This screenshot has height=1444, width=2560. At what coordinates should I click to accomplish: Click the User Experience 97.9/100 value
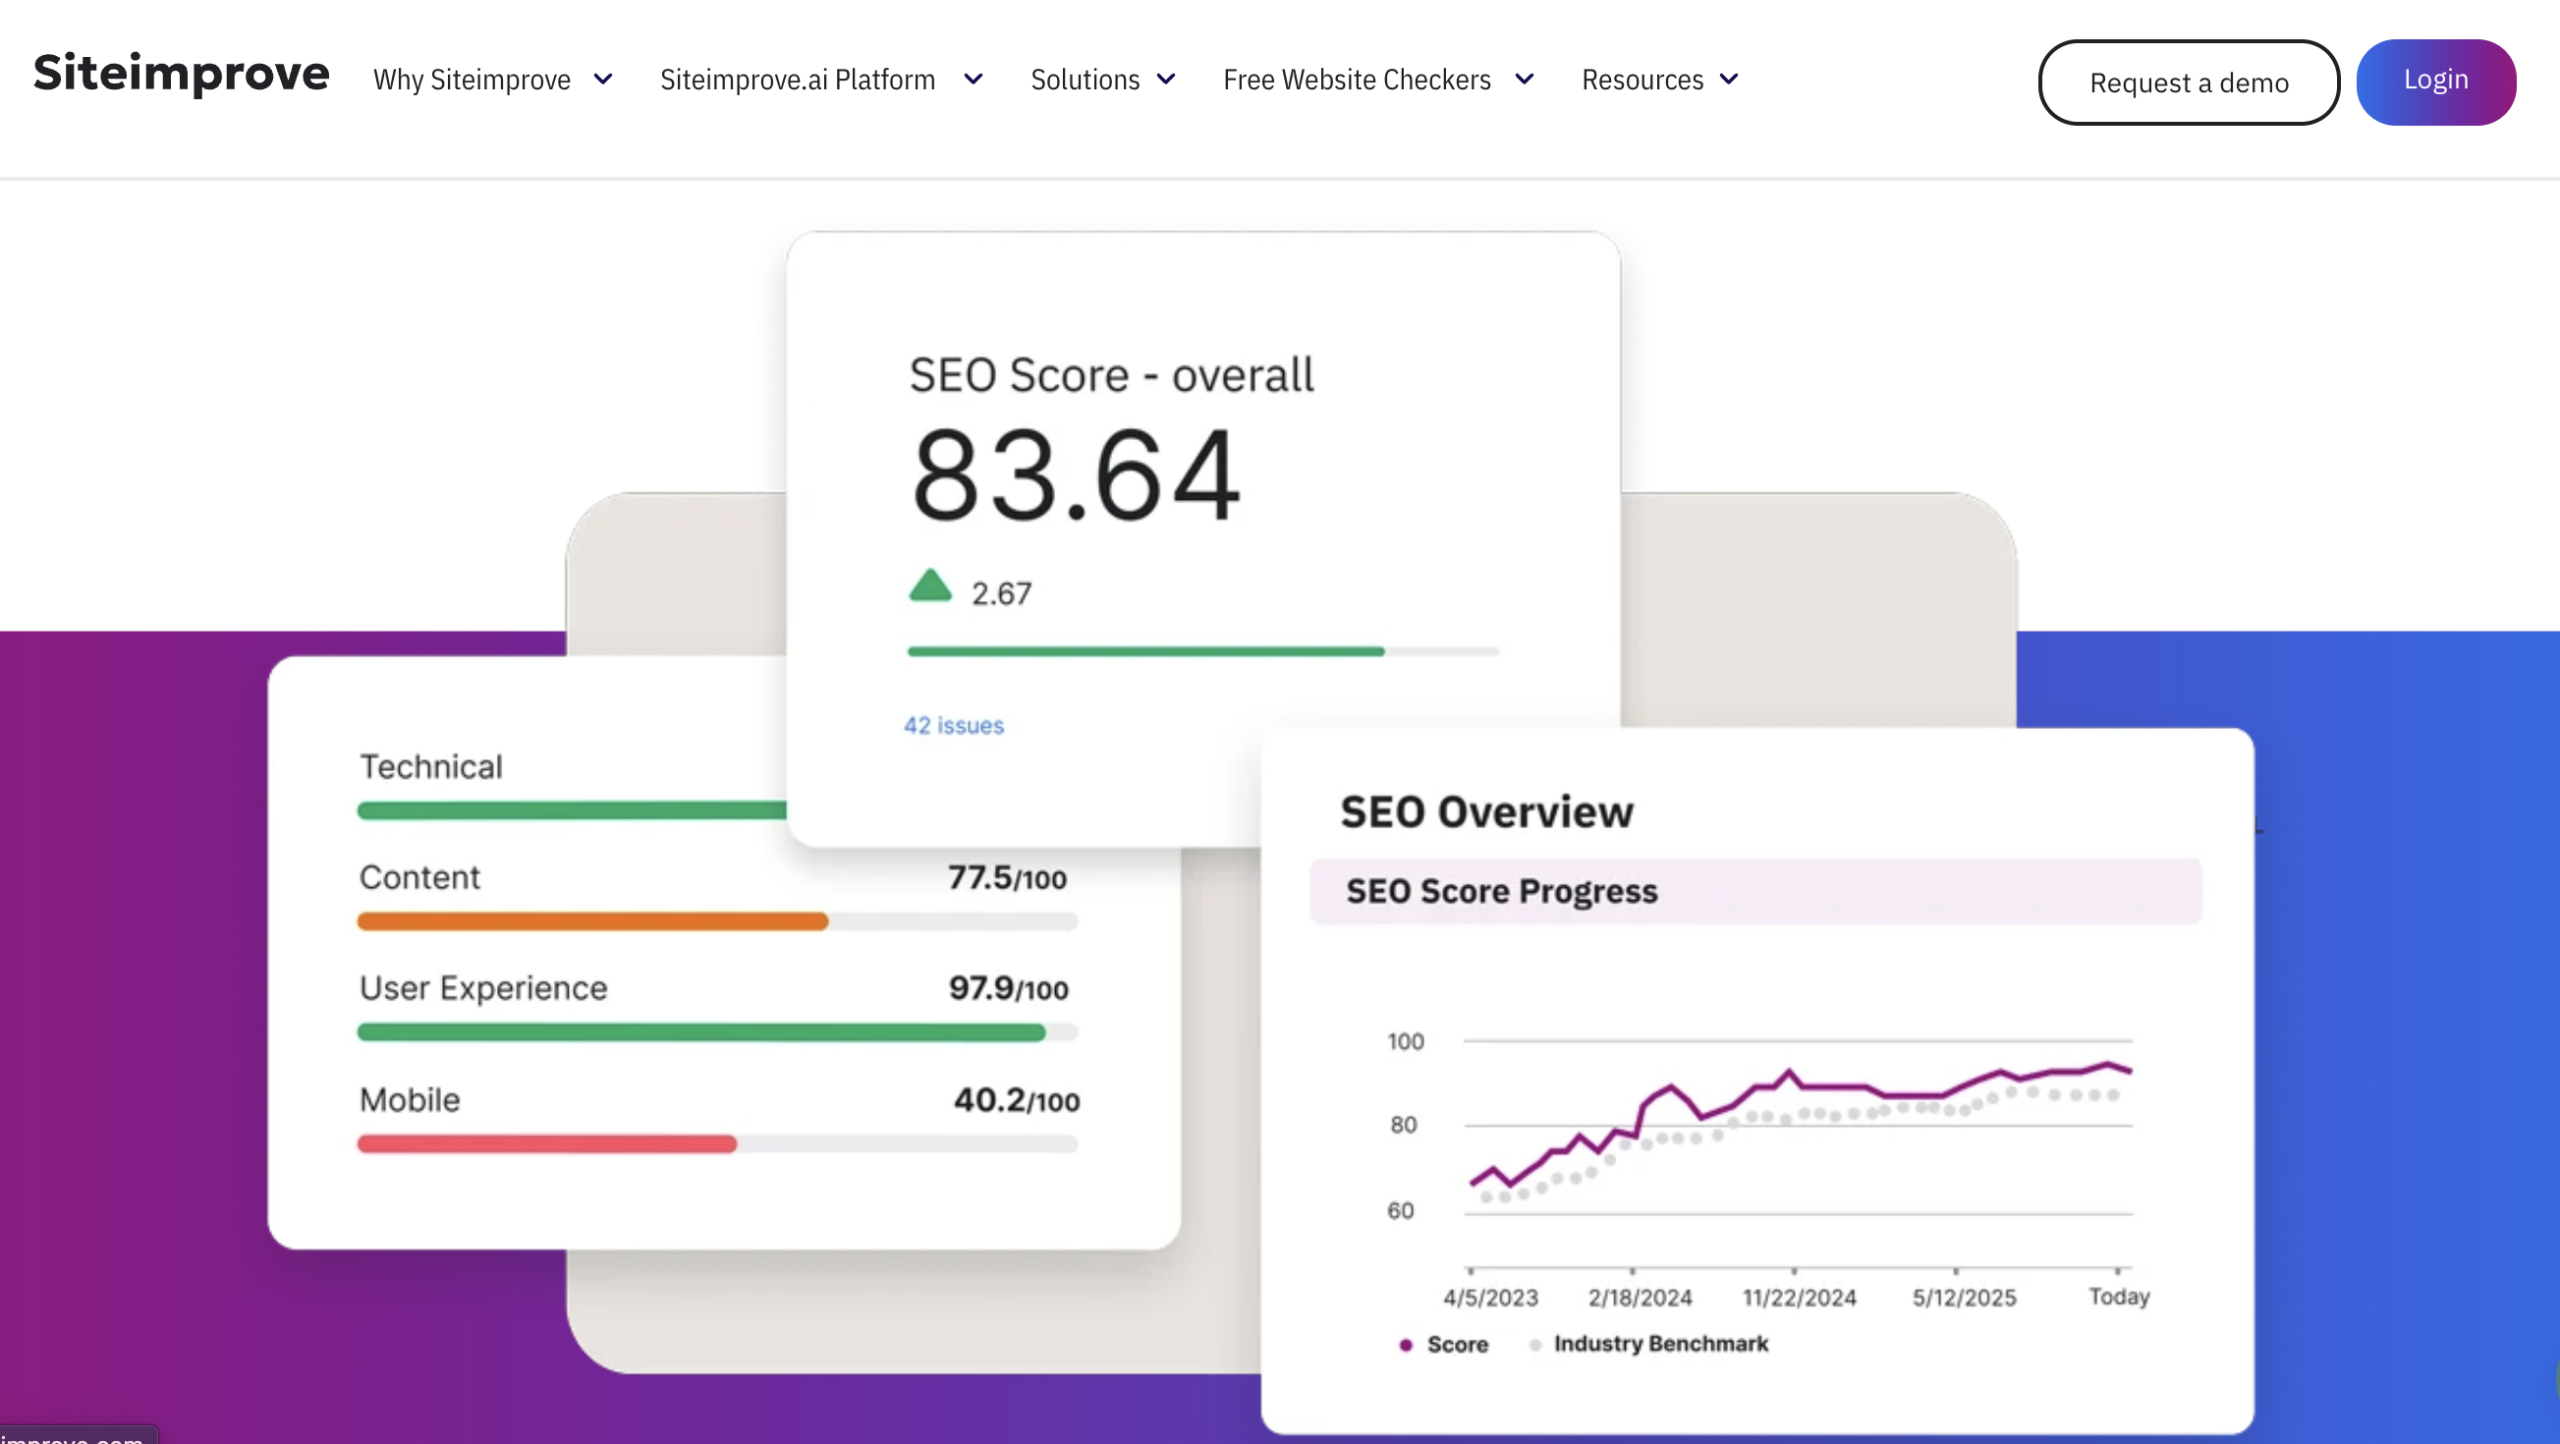[x=1008, y=988]
